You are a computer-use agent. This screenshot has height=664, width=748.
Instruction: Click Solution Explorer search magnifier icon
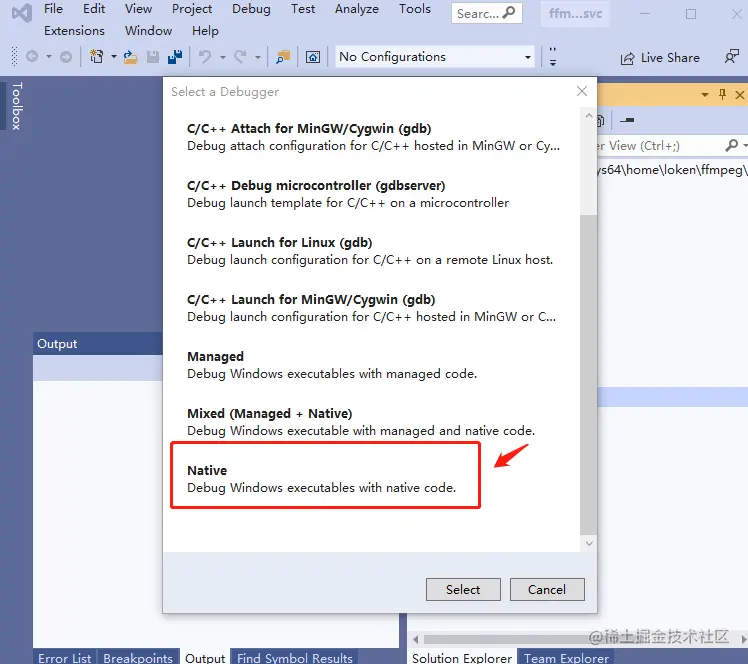(731, 145)
